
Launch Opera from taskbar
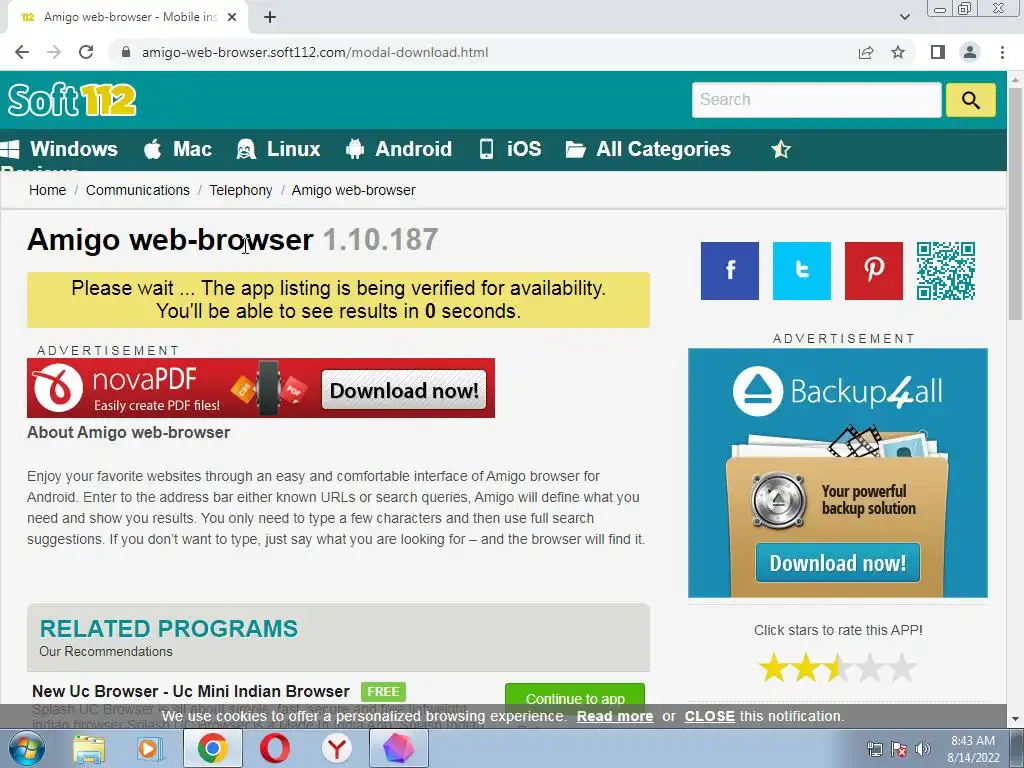pos(275,748)
